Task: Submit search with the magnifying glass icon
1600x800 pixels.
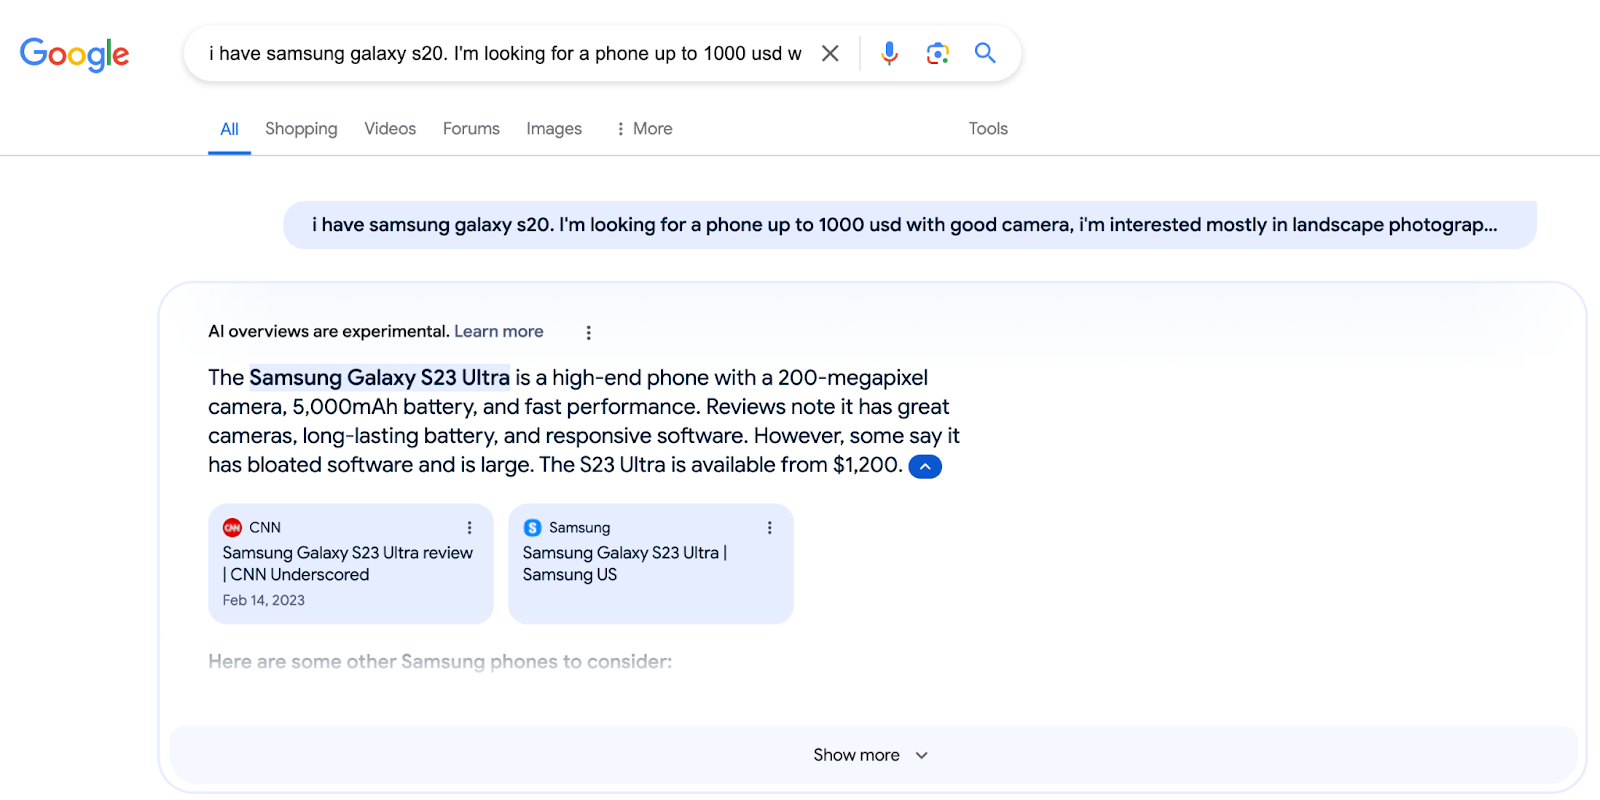Action: [x=985, y=53]
